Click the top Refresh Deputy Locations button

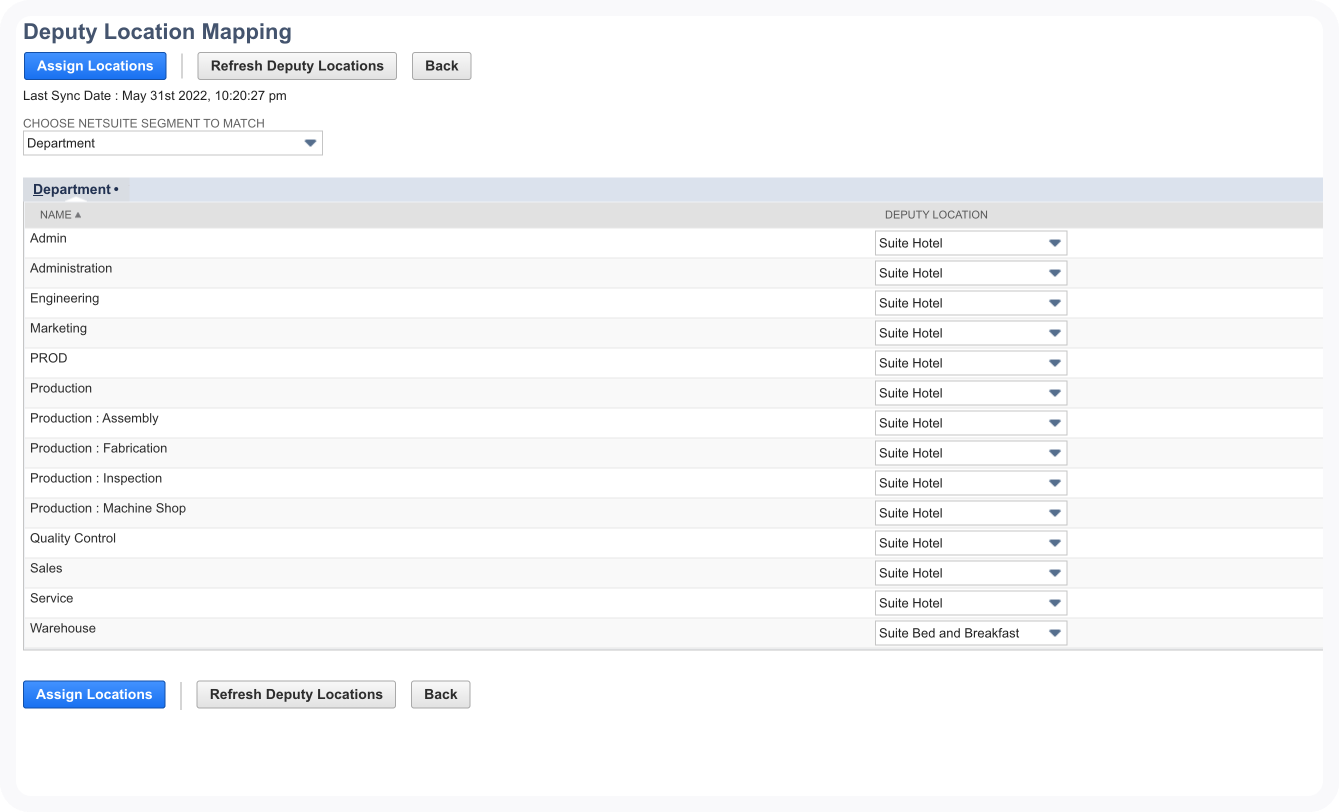coord(297,66)
